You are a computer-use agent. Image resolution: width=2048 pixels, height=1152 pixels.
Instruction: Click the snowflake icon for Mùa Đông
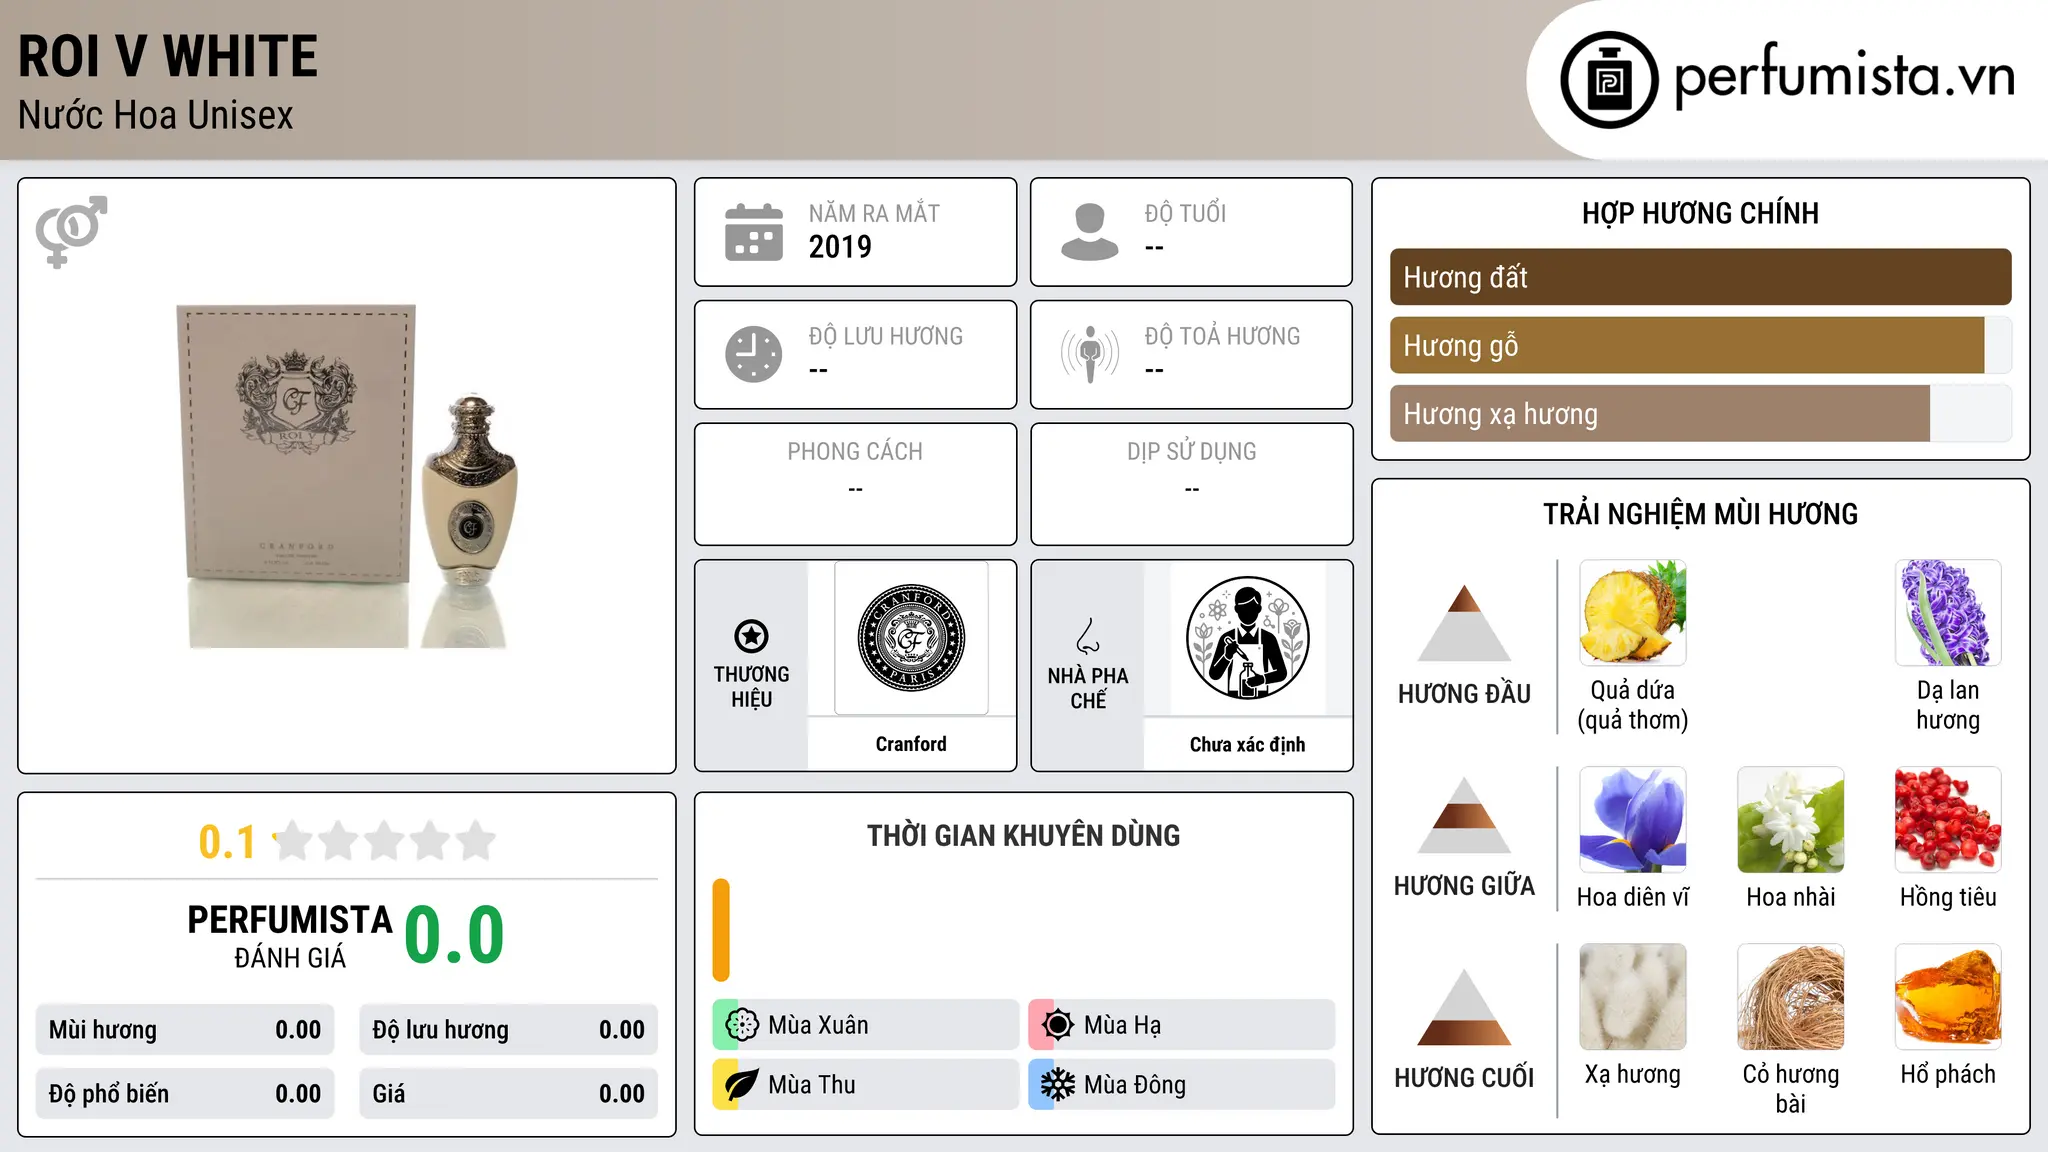pos(1057,1085)
